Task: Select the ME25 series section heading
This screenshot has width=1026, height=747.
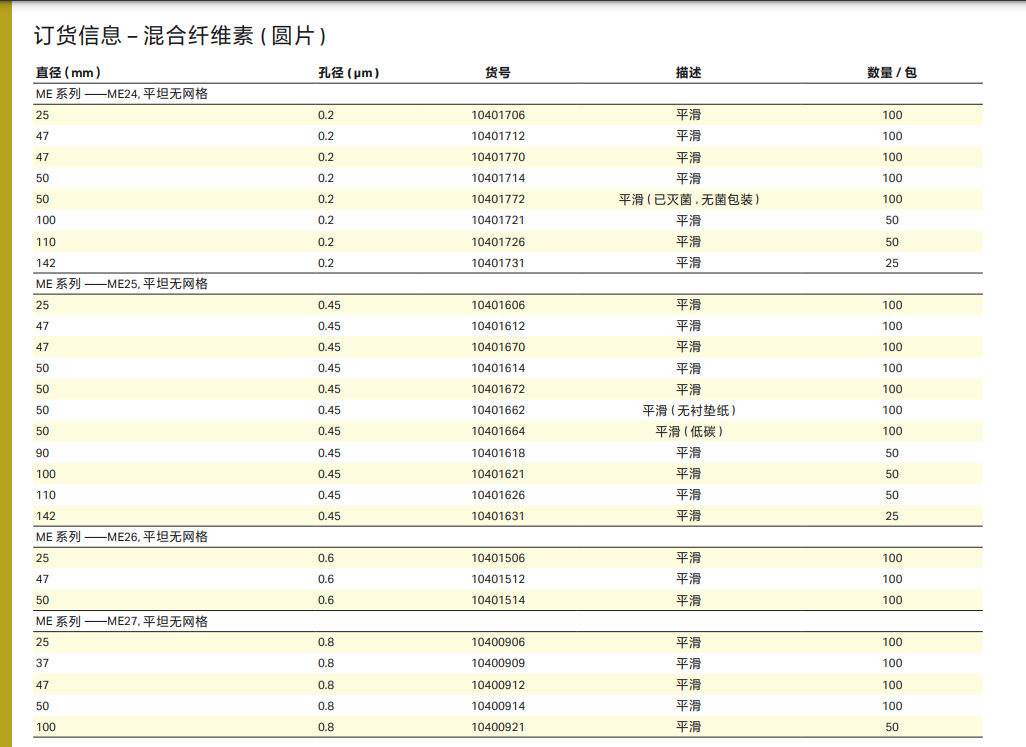Action: click(122, 284)
